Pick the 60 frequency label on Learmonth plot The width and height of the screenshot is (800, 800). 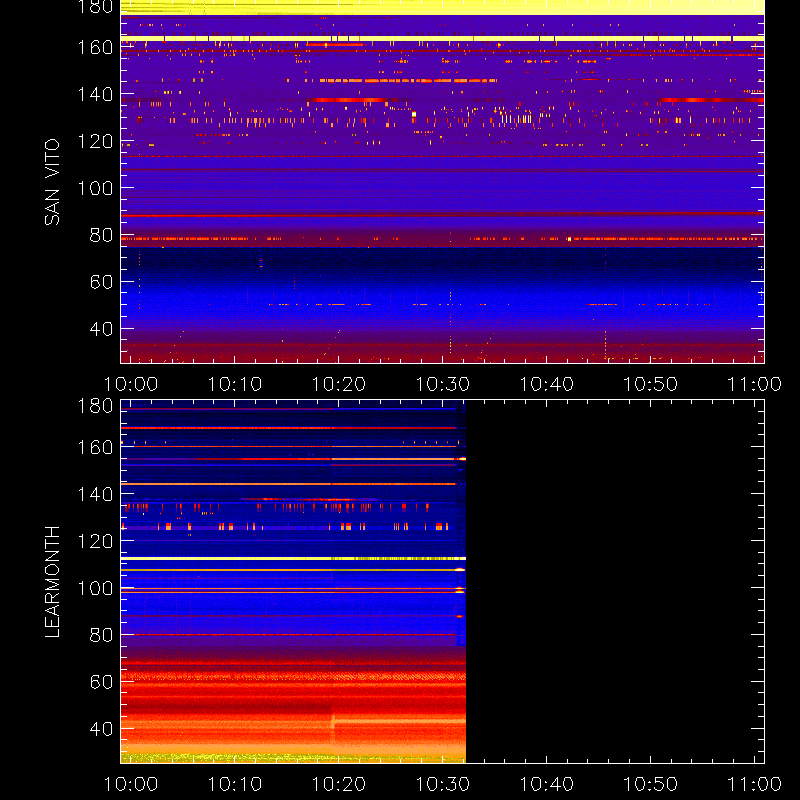coord(101,682)
